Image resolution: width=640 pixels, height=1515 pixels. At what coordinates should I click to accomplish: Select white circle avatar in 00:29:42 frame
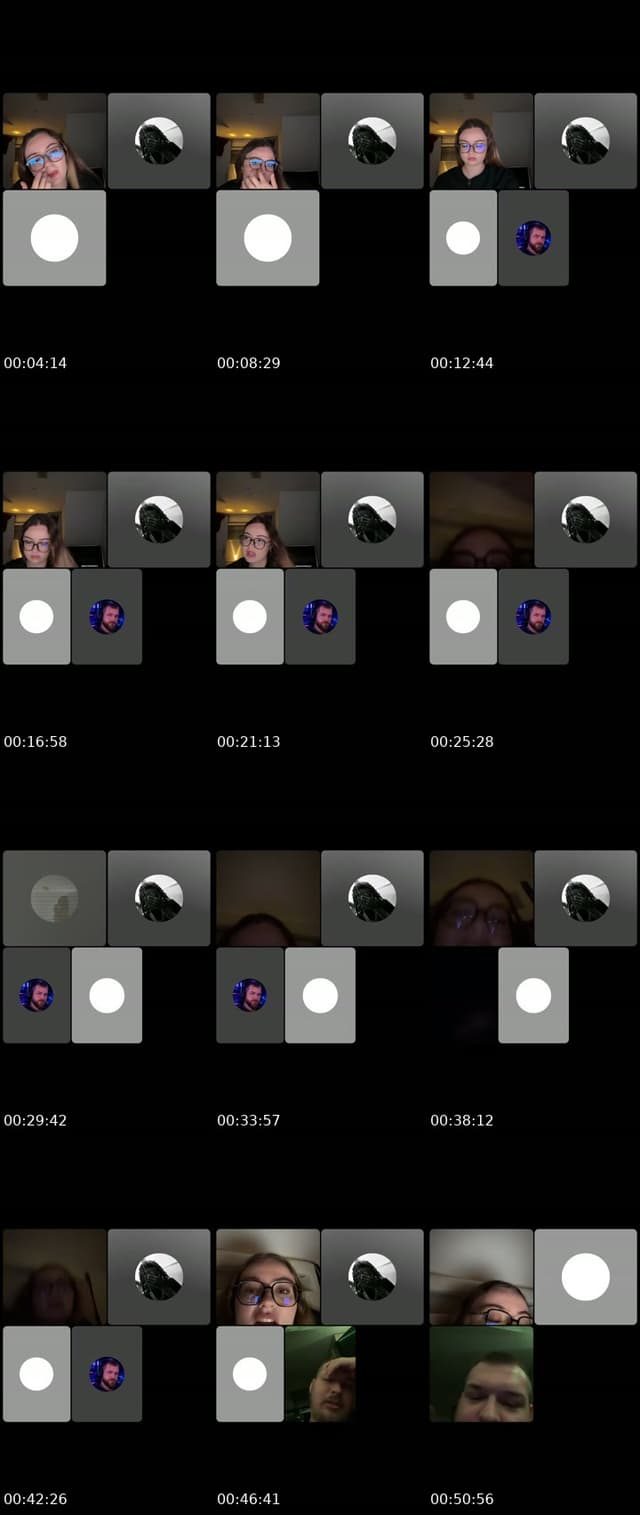click(x=107, y=995)
